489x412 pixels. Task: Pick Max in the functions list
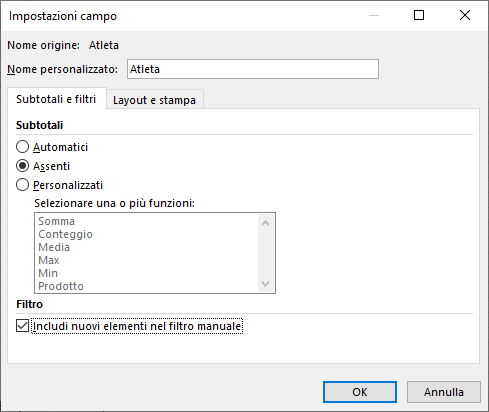coord(147,260)
